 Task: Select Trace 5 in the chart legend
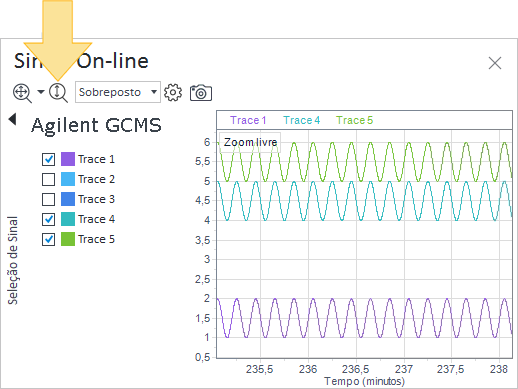pyautogui.click(x=354, y=120)
